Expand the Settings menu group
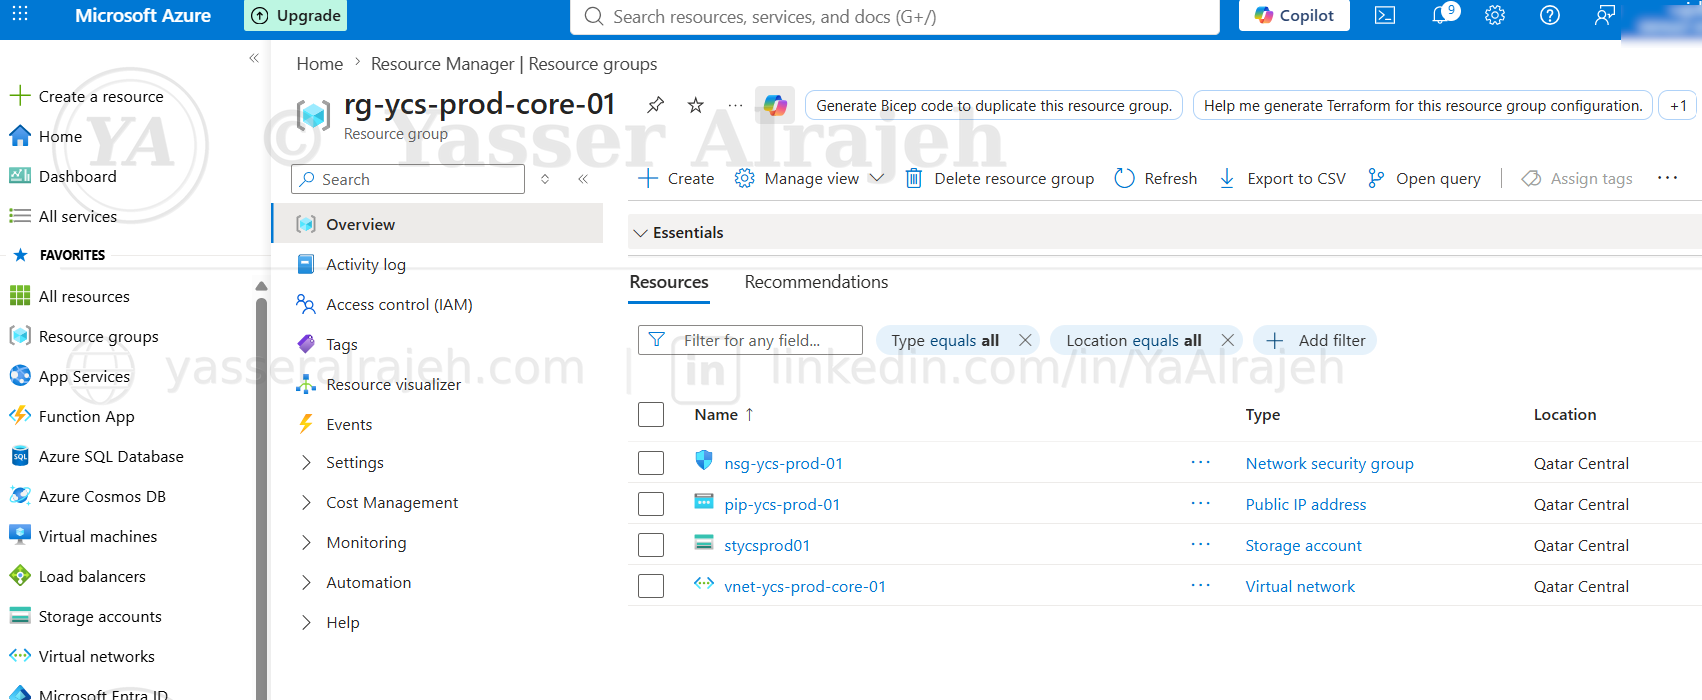This screenshot has height=700, width=1702. [306, 462]
